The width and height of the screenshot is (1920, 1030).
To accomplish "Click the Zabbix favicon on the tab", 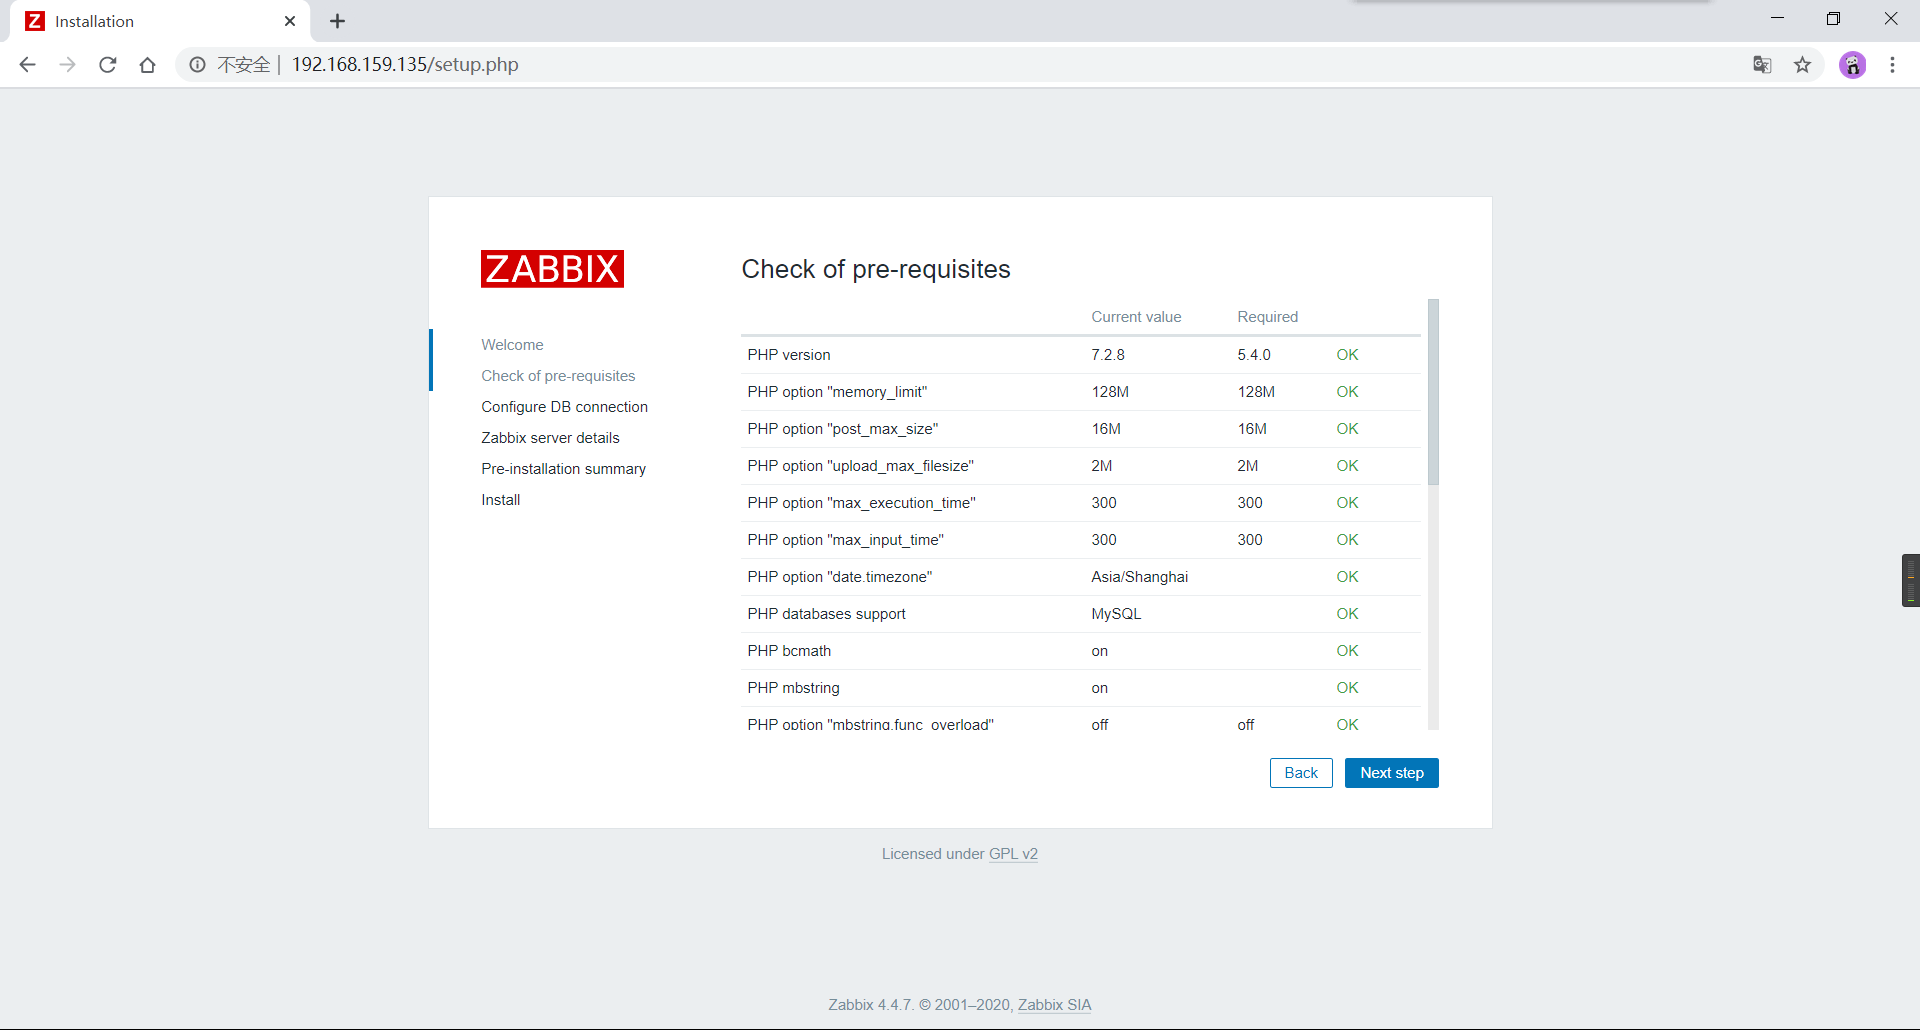I will [x=35, y=21].
